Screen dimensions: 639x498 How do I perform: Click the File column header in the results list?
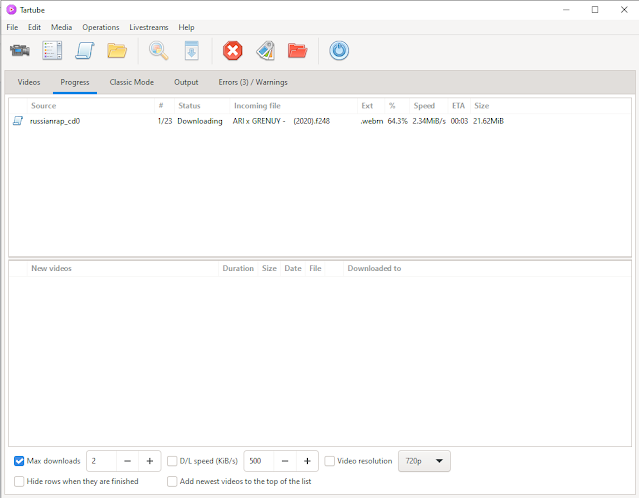[x=315, y=269]
